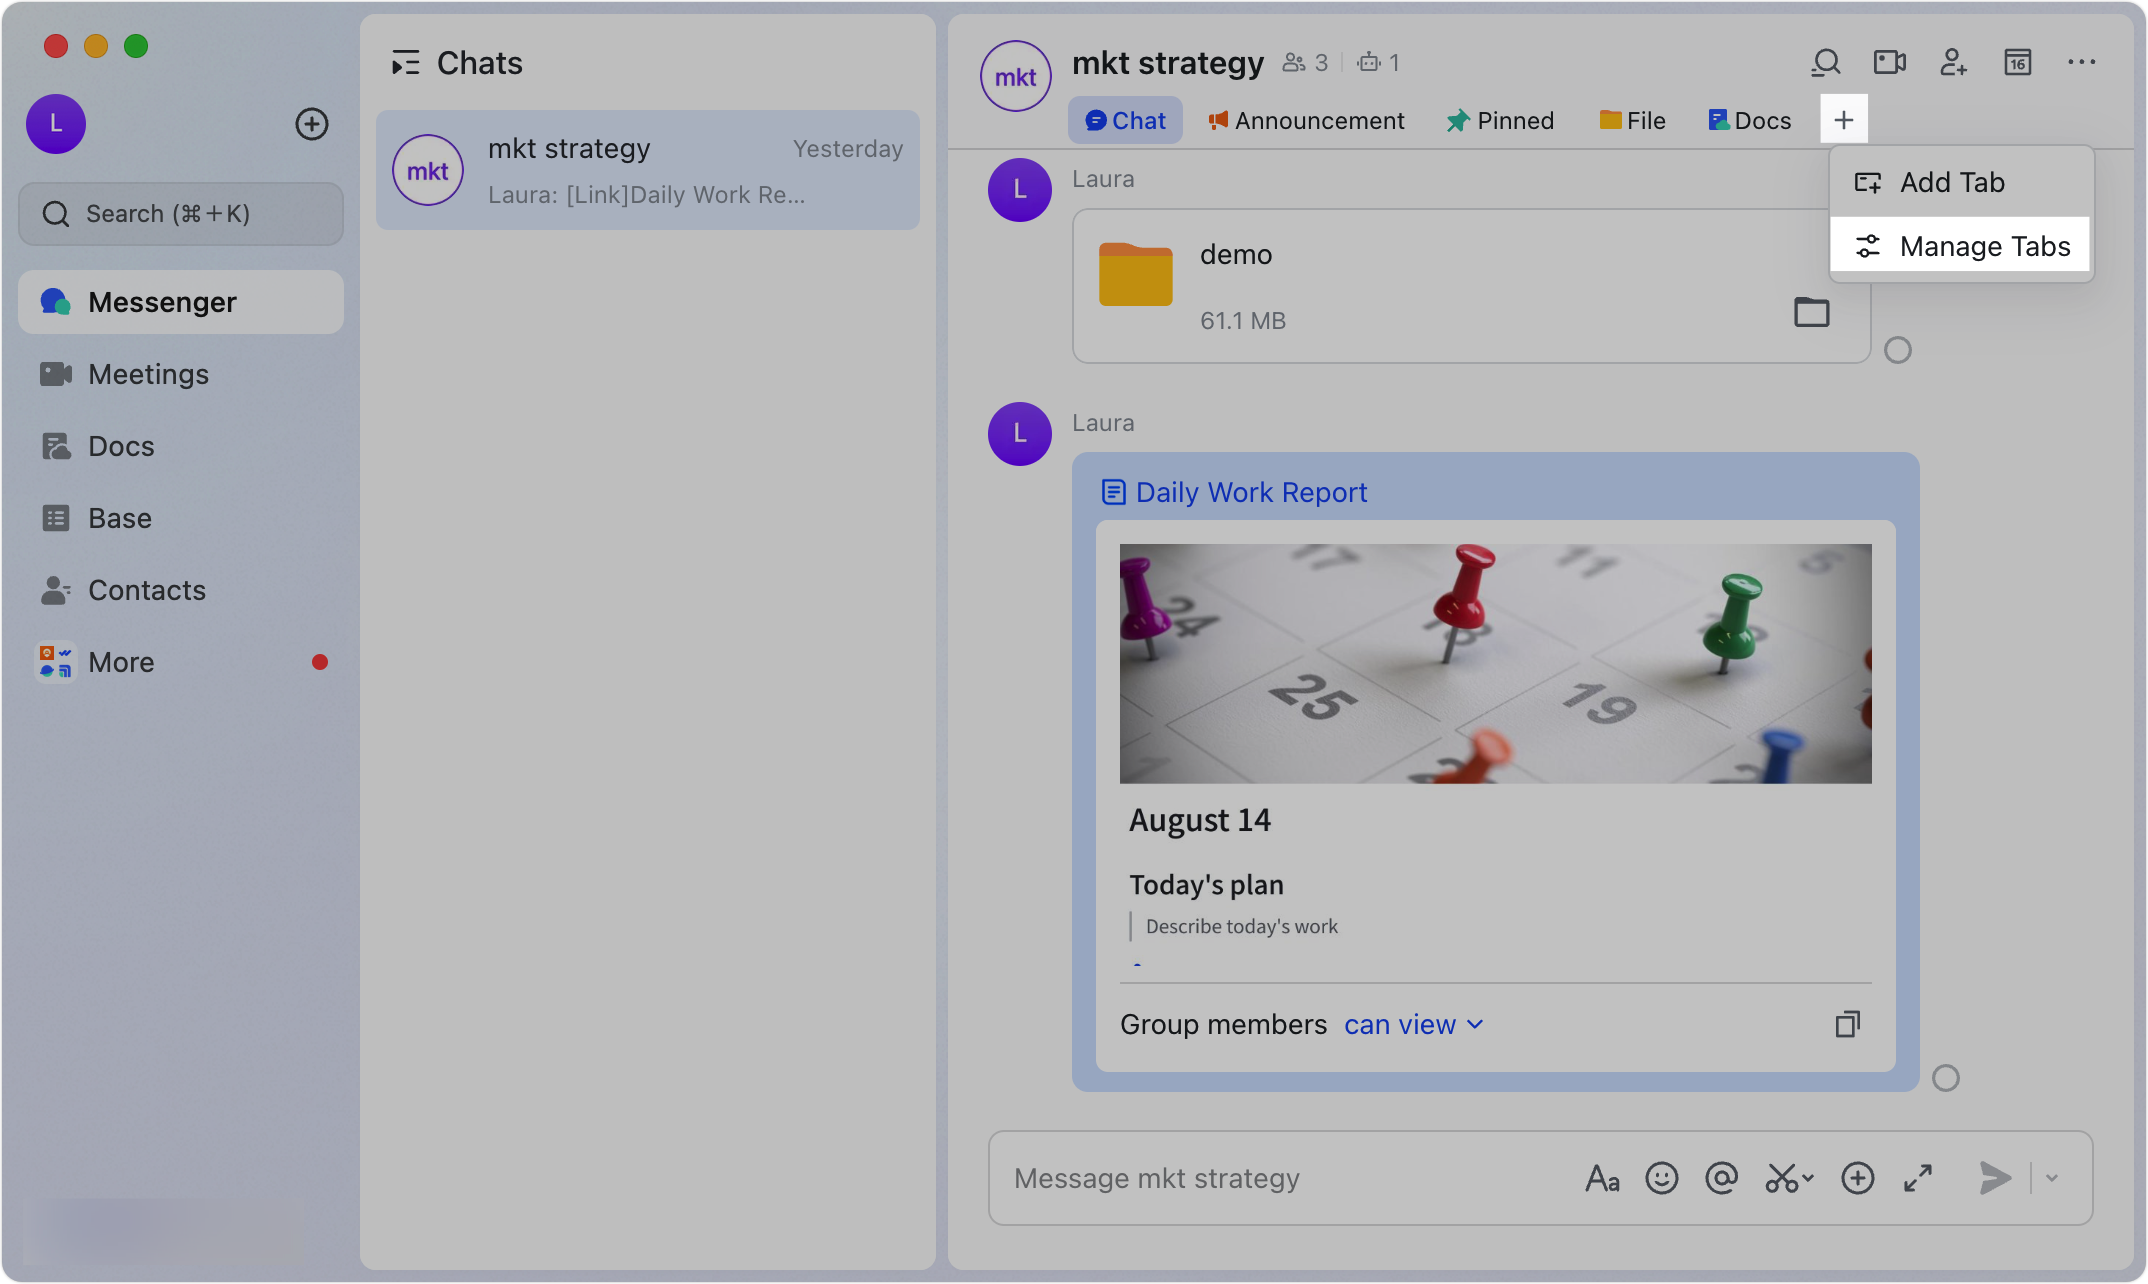Screen dimensions: 2148x1284
Task: Expand the message input to full screen
Action: tap(1917, 1178)
